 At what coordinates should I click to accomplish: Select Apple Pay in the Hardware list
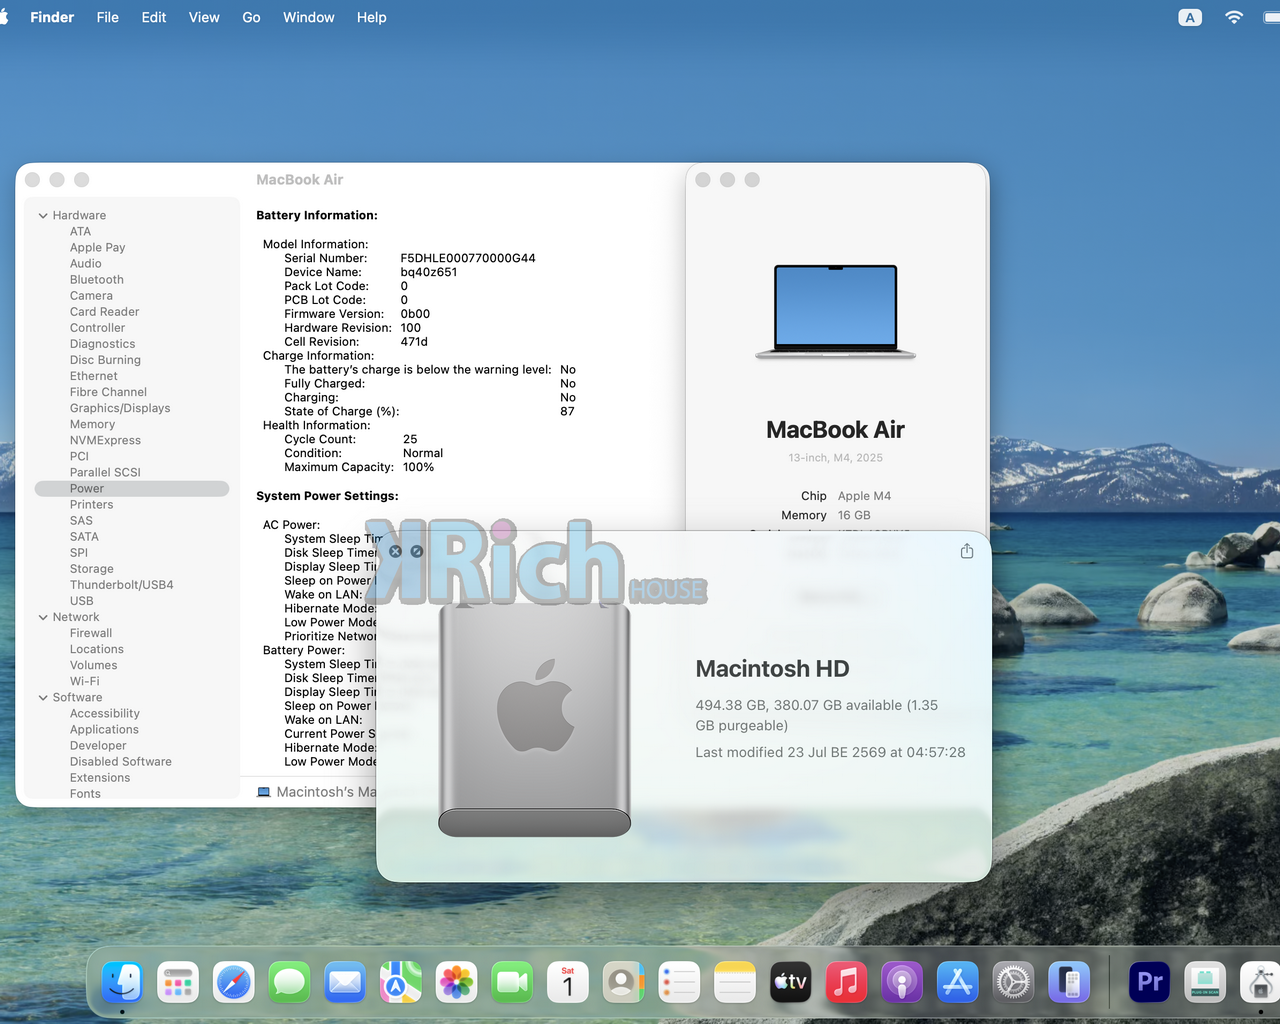coord(98,248)
